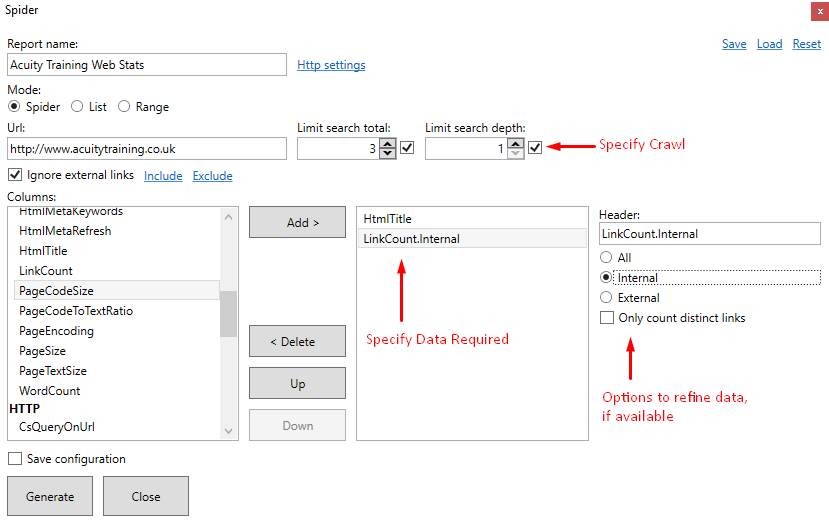Click the Save link
The height and width of the screenshot is (524, 829).
click(x=734, y=44)
